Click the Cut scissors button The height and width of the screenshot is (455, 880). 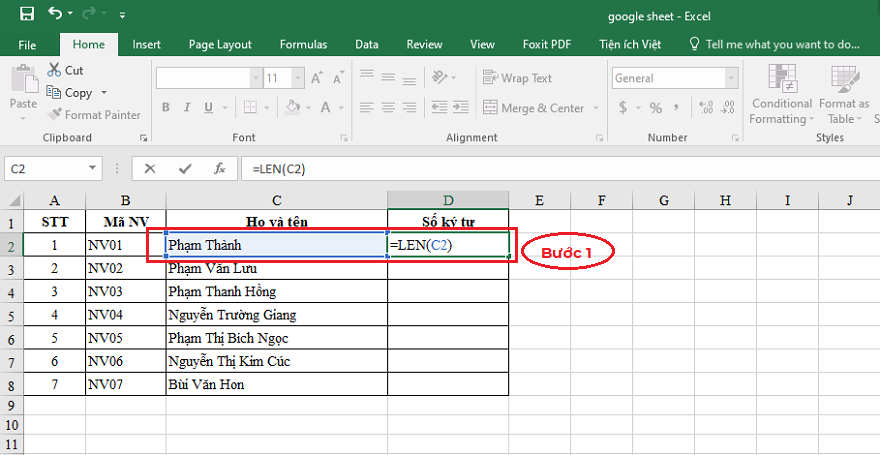click(66, 70)
